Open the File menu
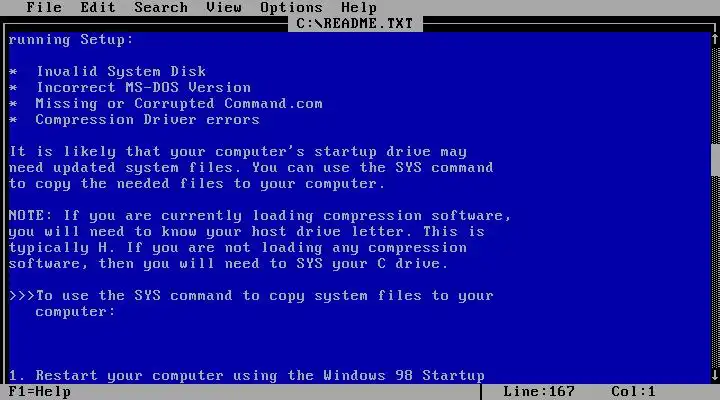720x400 pixels. pyautogui.click(x=44, y=7)
